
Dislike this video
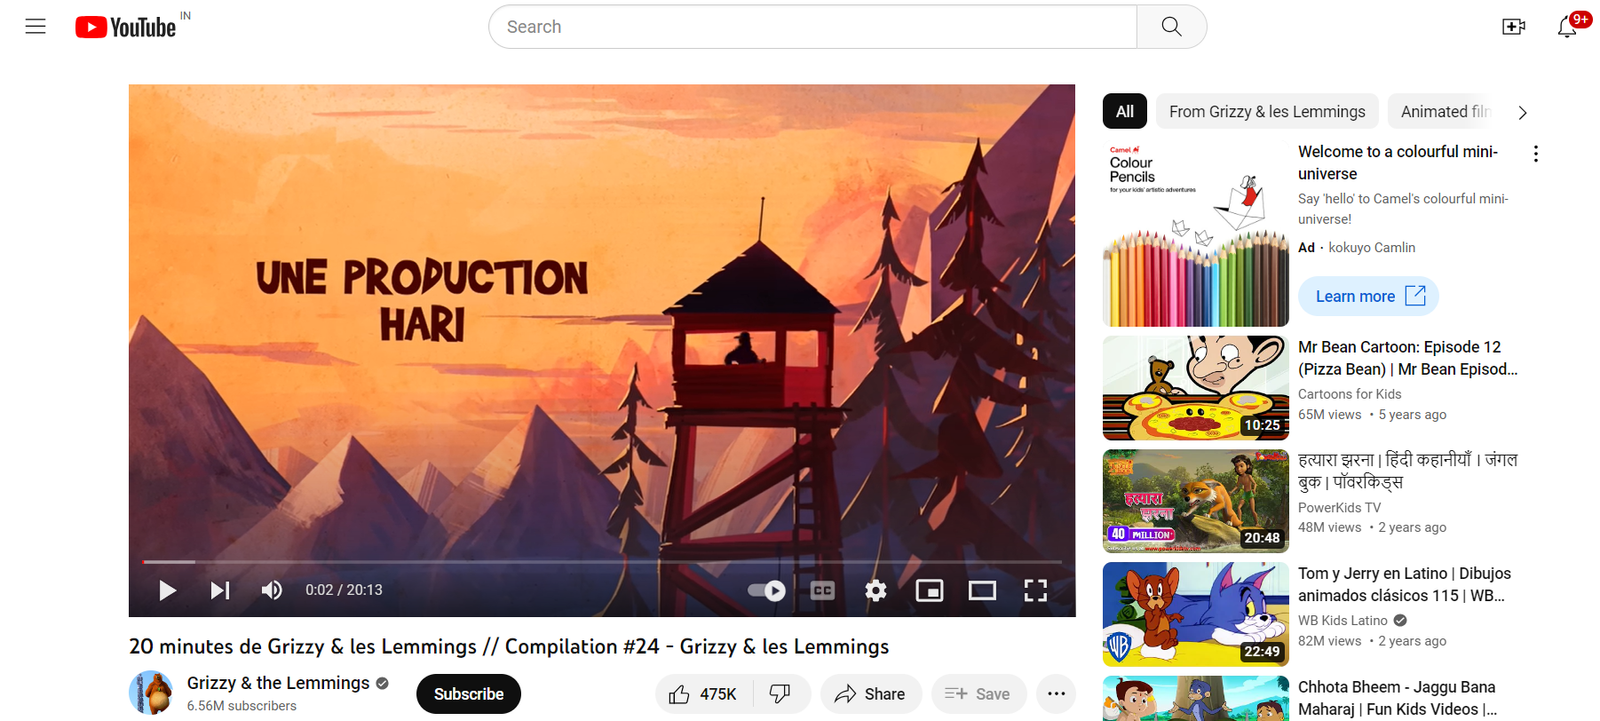click(780, 693)
